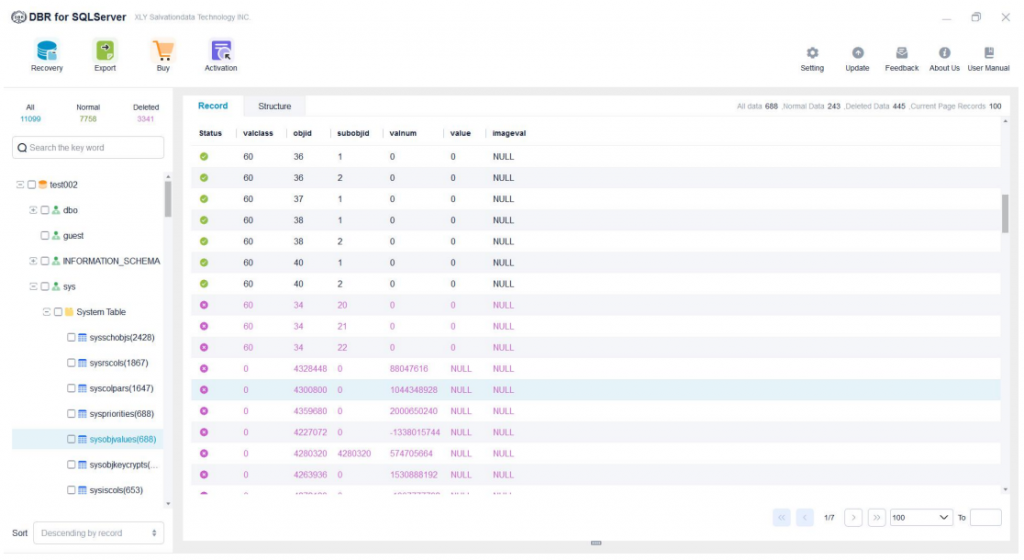Switch to the Structure tab
Viewport: 1024px width, 560px height.
(x=274, y=106)
